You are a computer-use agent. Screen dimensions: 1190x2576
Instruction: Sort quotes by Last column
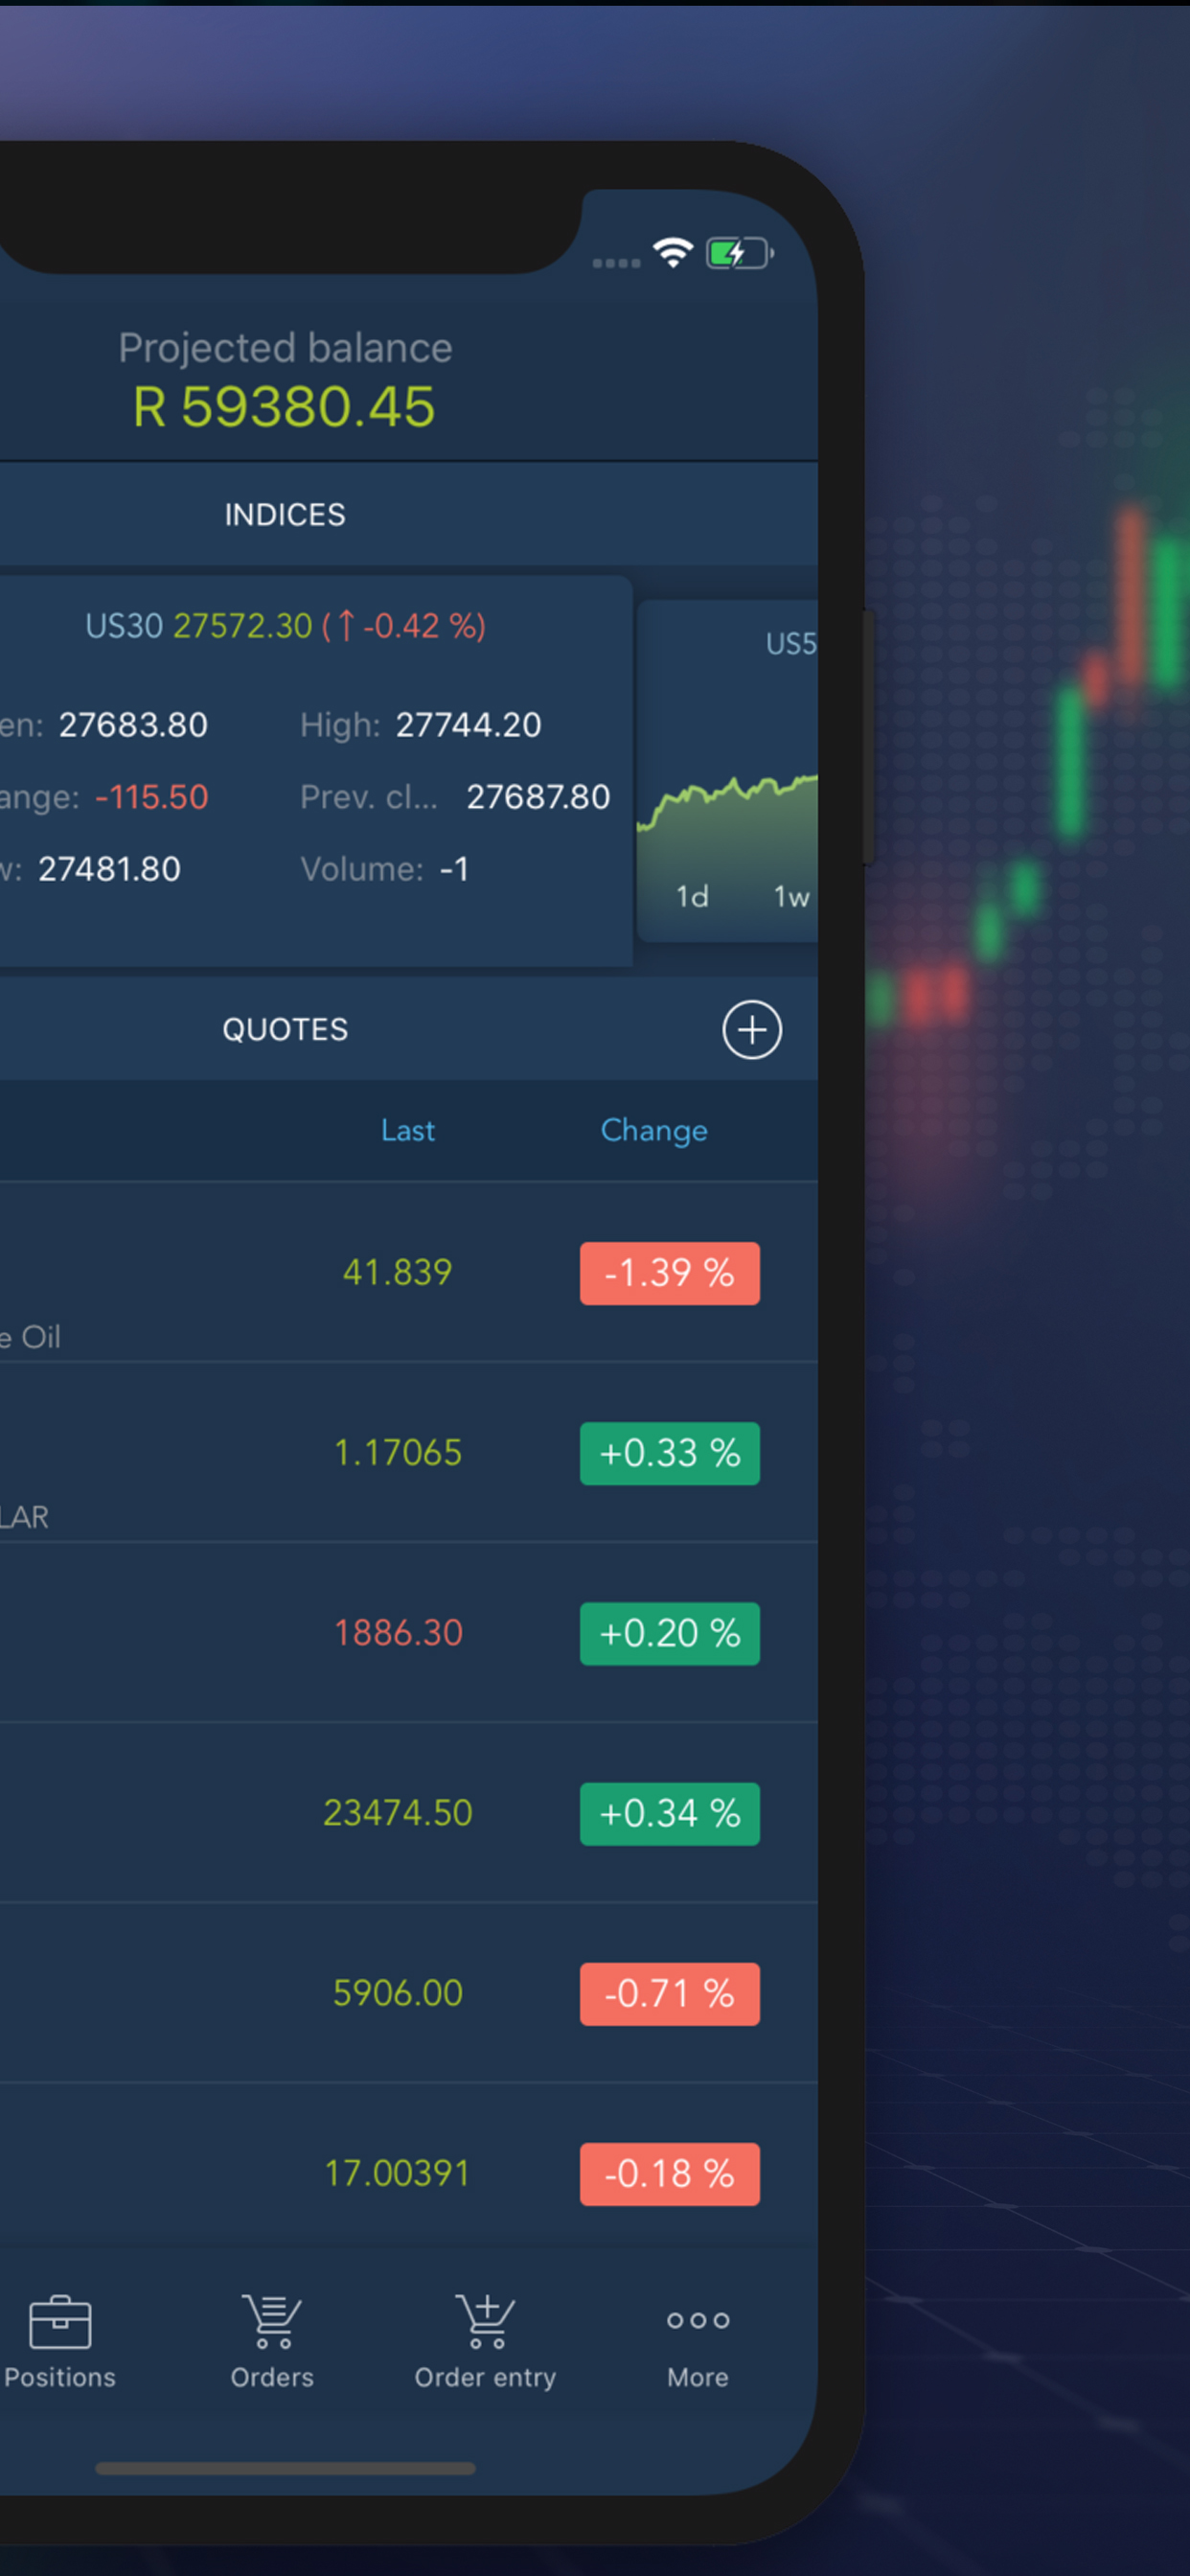(408, 1130)
